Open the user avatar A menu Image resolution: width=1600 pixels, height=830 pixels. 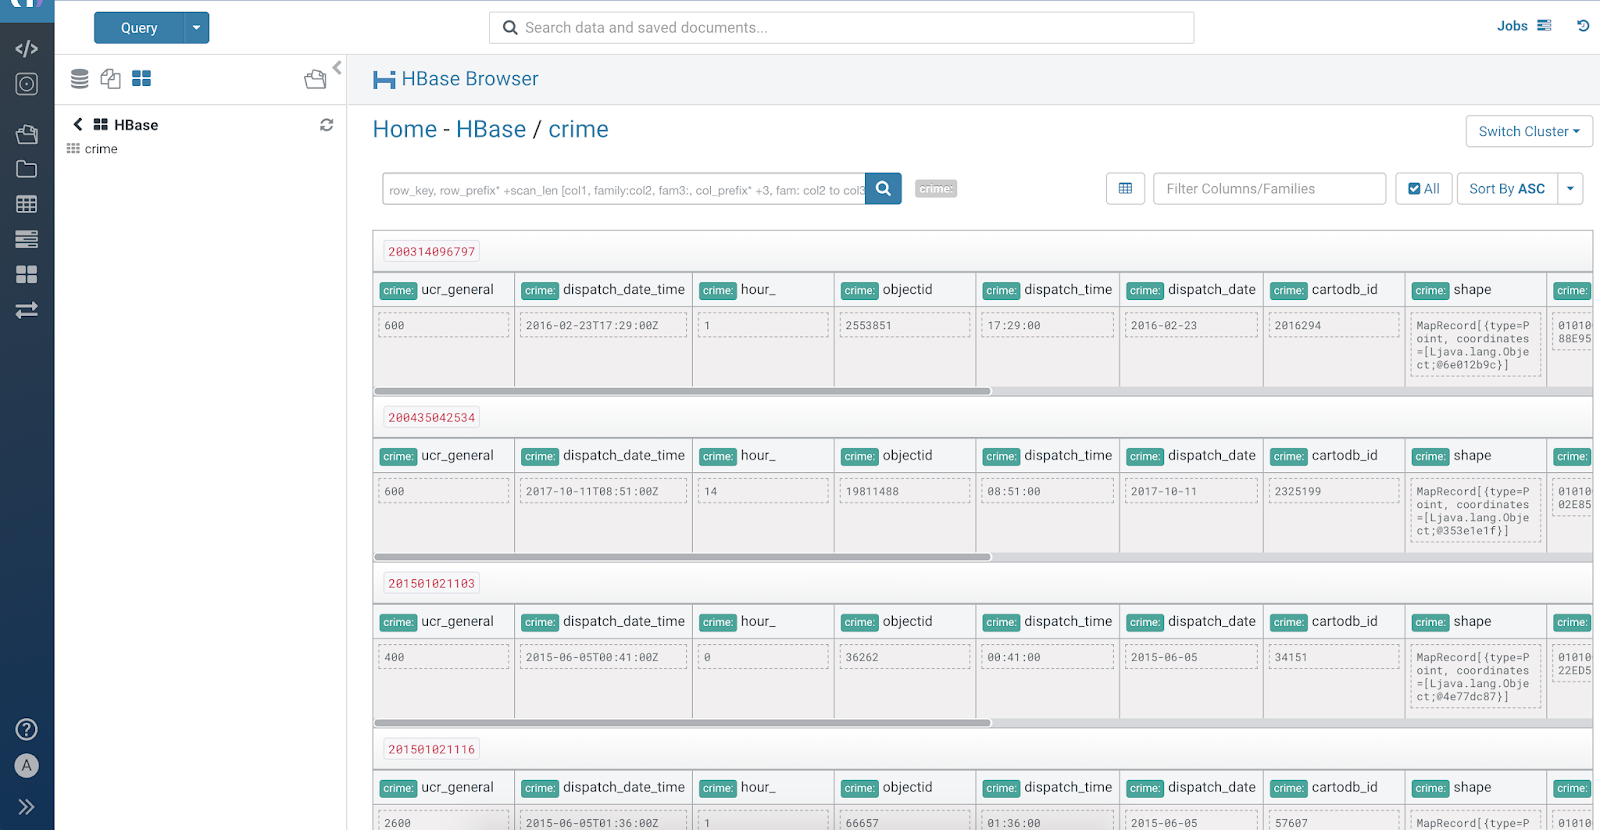27,766
